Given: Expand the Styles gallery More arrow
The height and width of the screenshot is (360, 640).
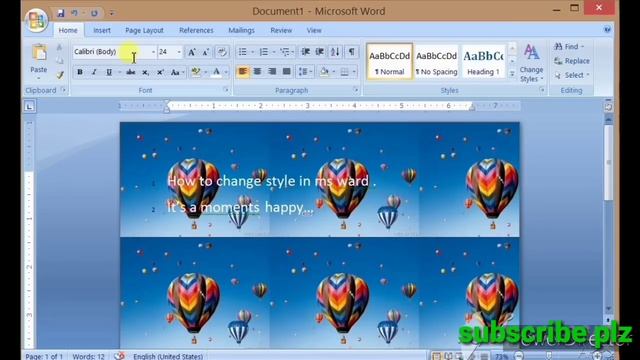Looking at the screenshot, I should click(512, 73).
